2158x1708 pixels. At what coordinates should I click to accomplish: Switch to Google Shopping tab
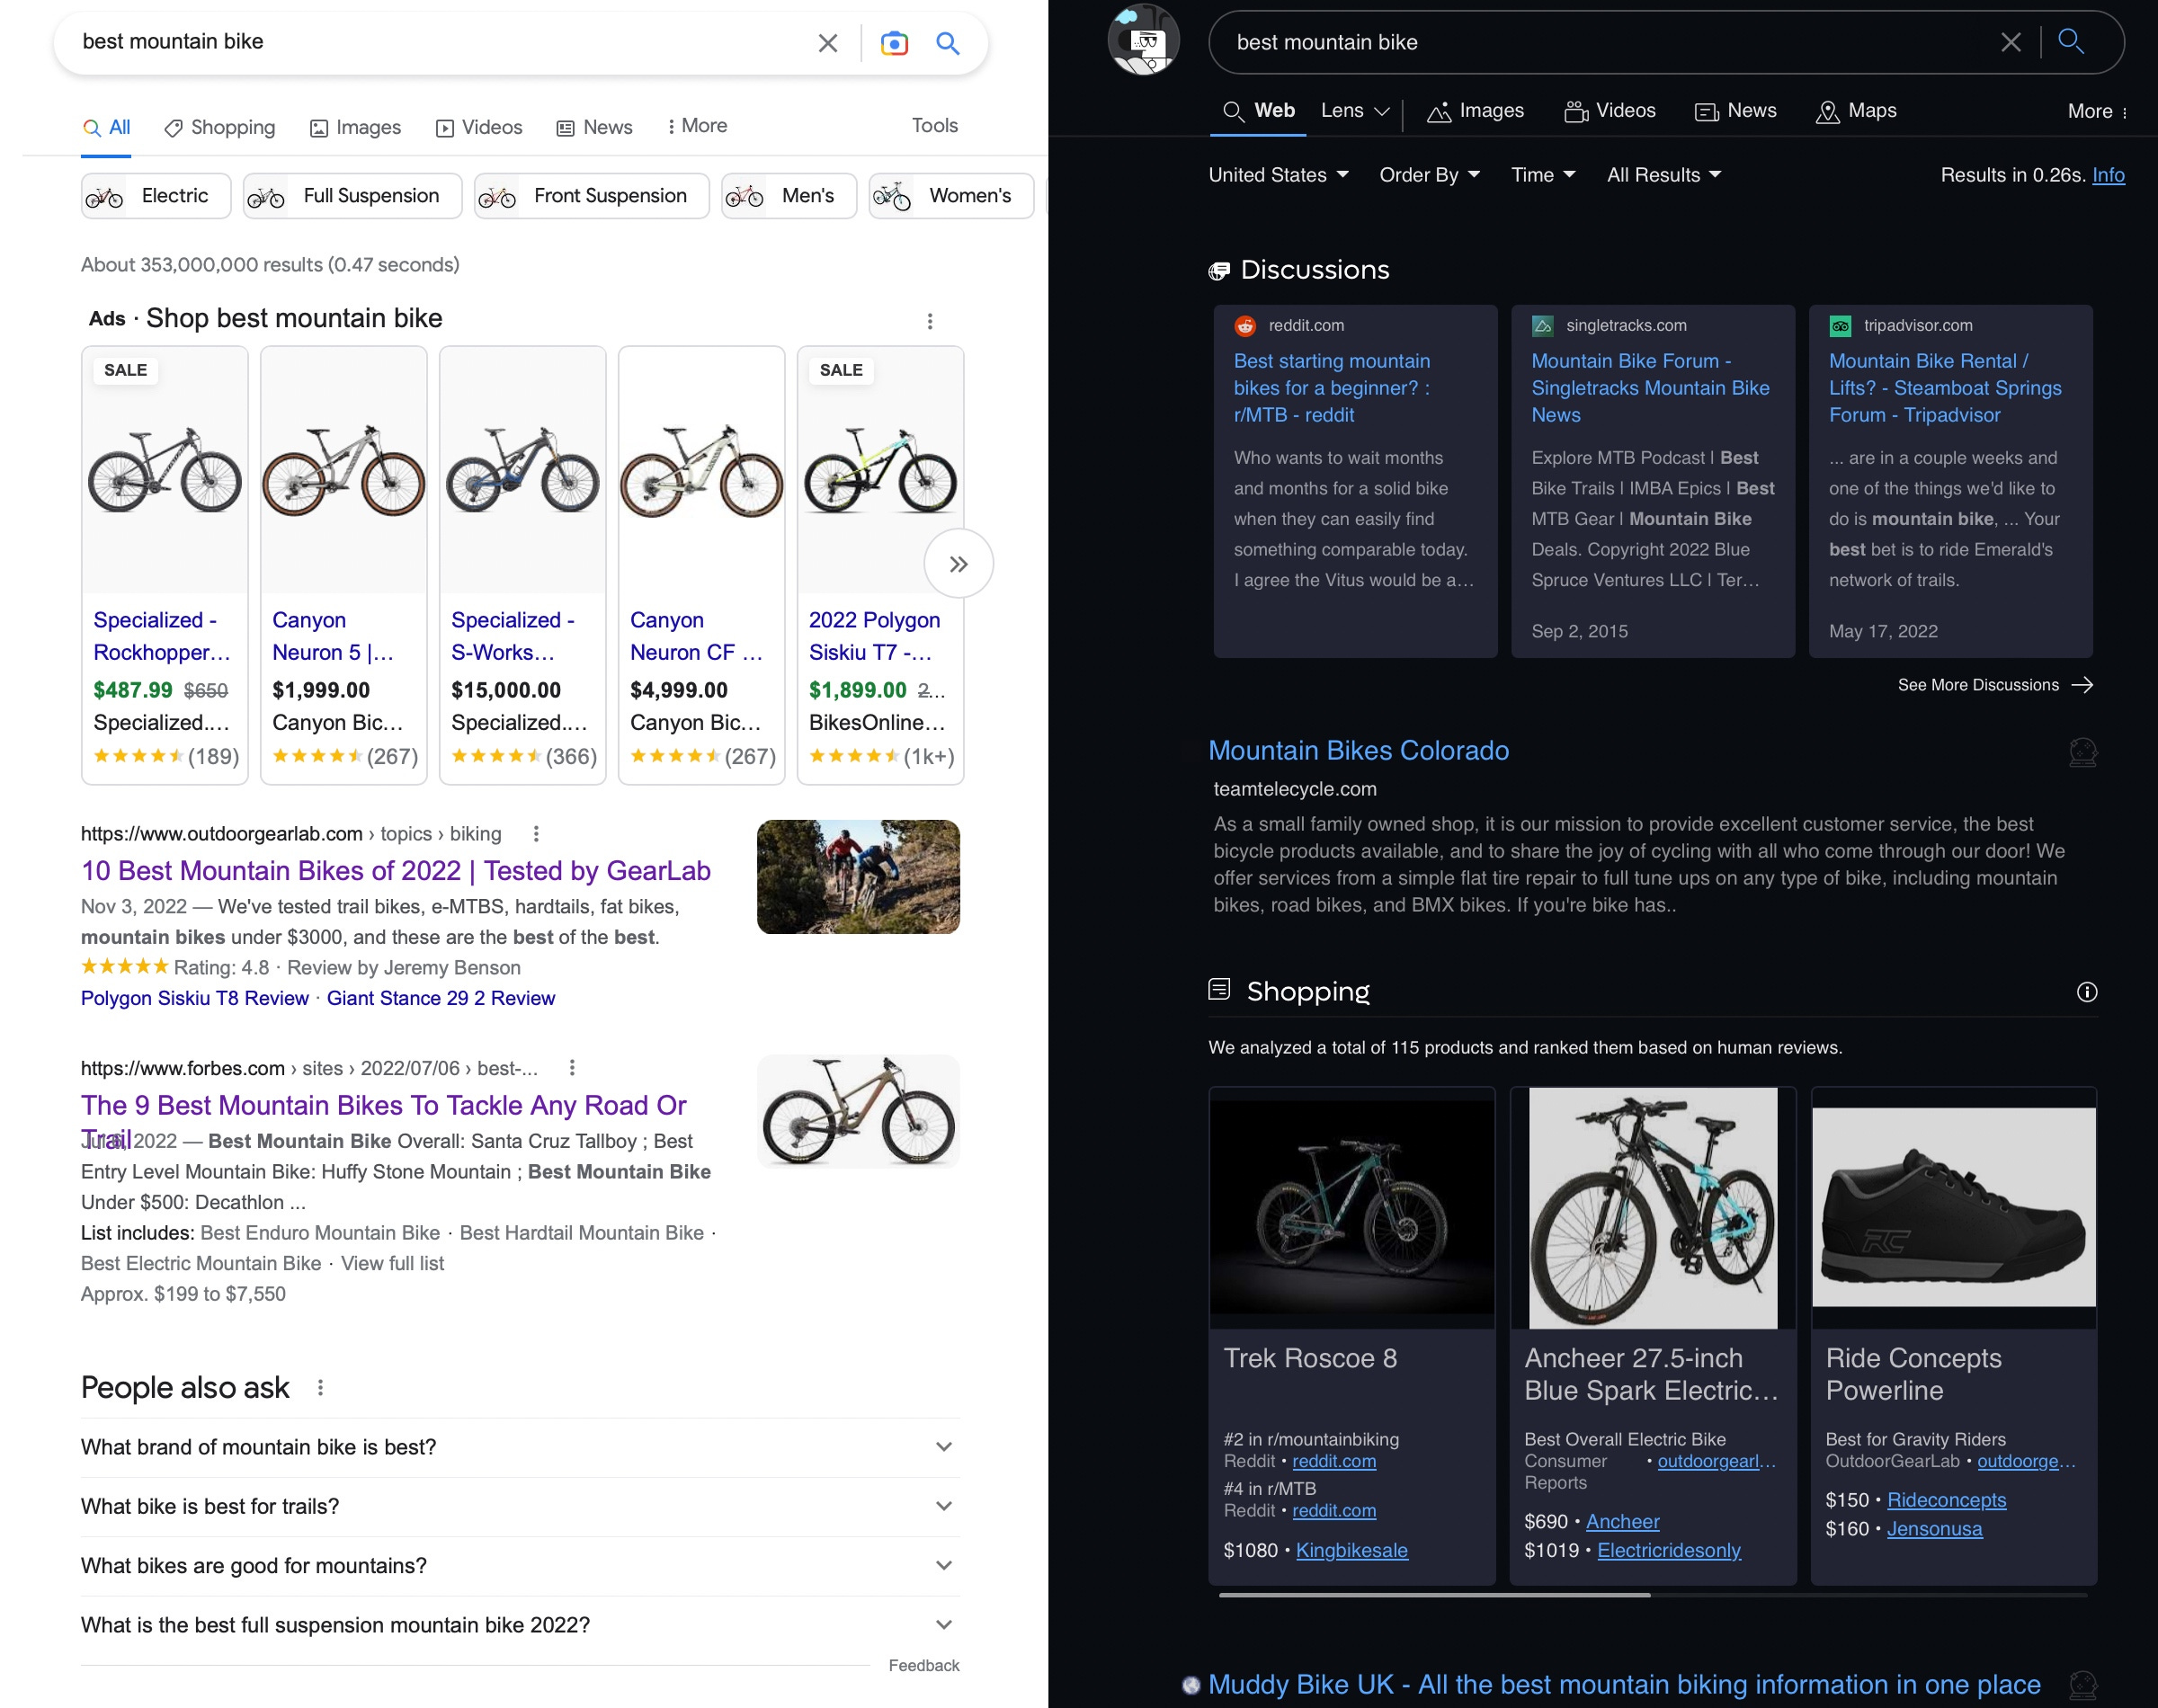click(x=219, y=128)
